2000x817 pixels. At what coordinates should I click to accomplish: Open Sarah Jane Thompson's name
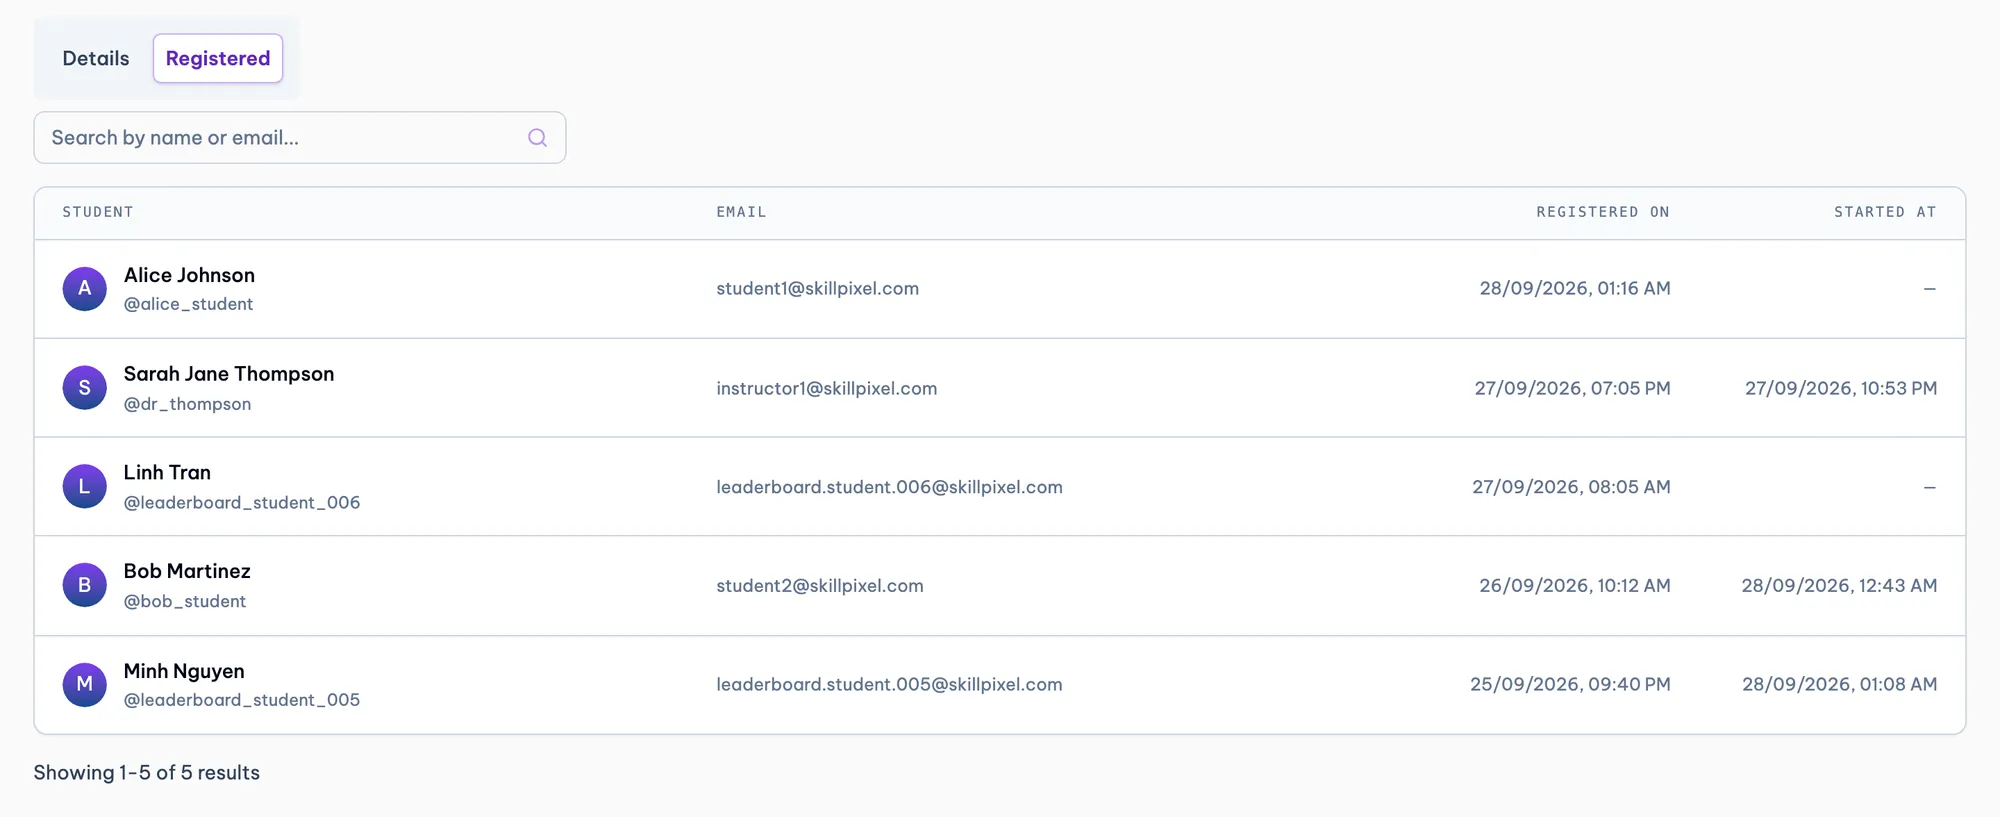229,374
